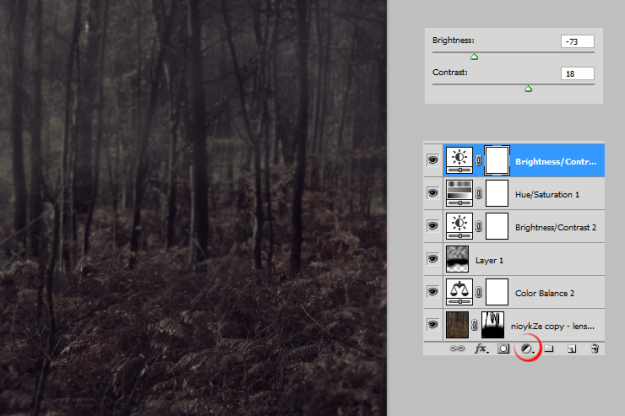Select the 'Layer 1' layer name
The image size is (625, 416).
click(x=489, y=261)
